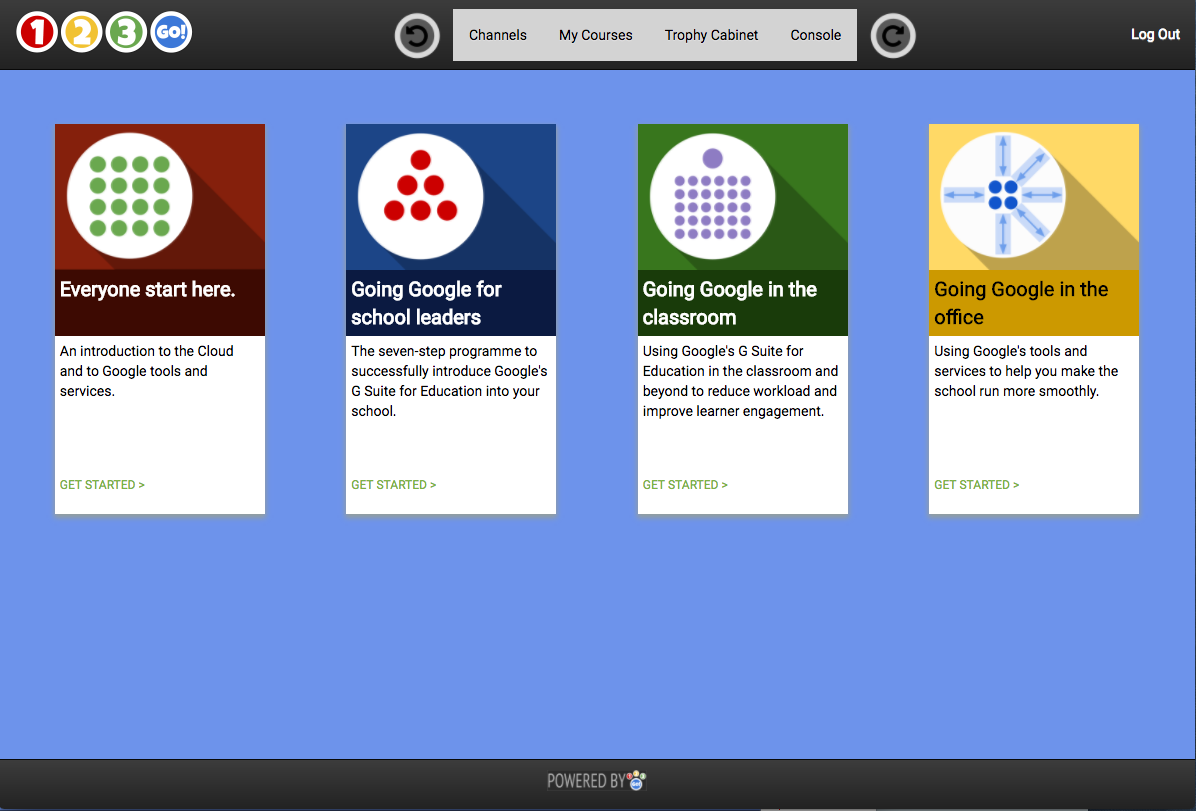Open the Console tab
This screenshot has width=1196, height=811.
(815, 35)
